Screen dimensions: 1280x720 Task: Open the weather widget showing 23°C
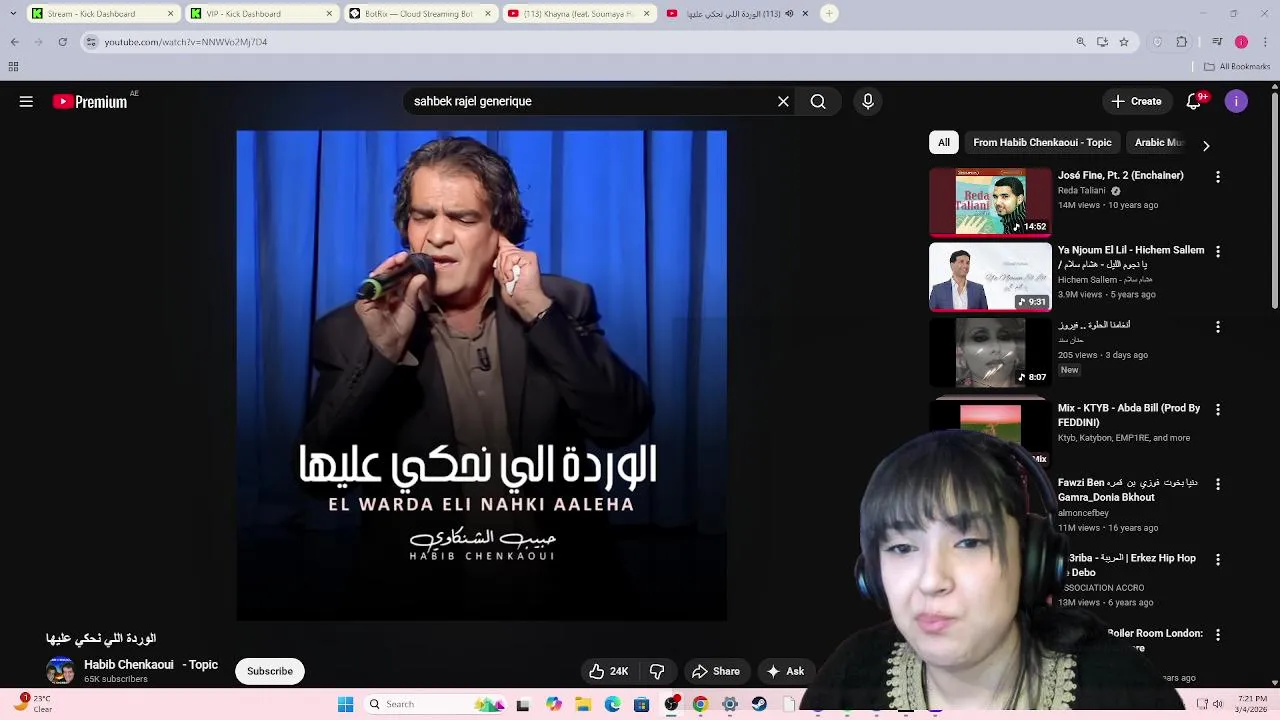coord(35,704)
